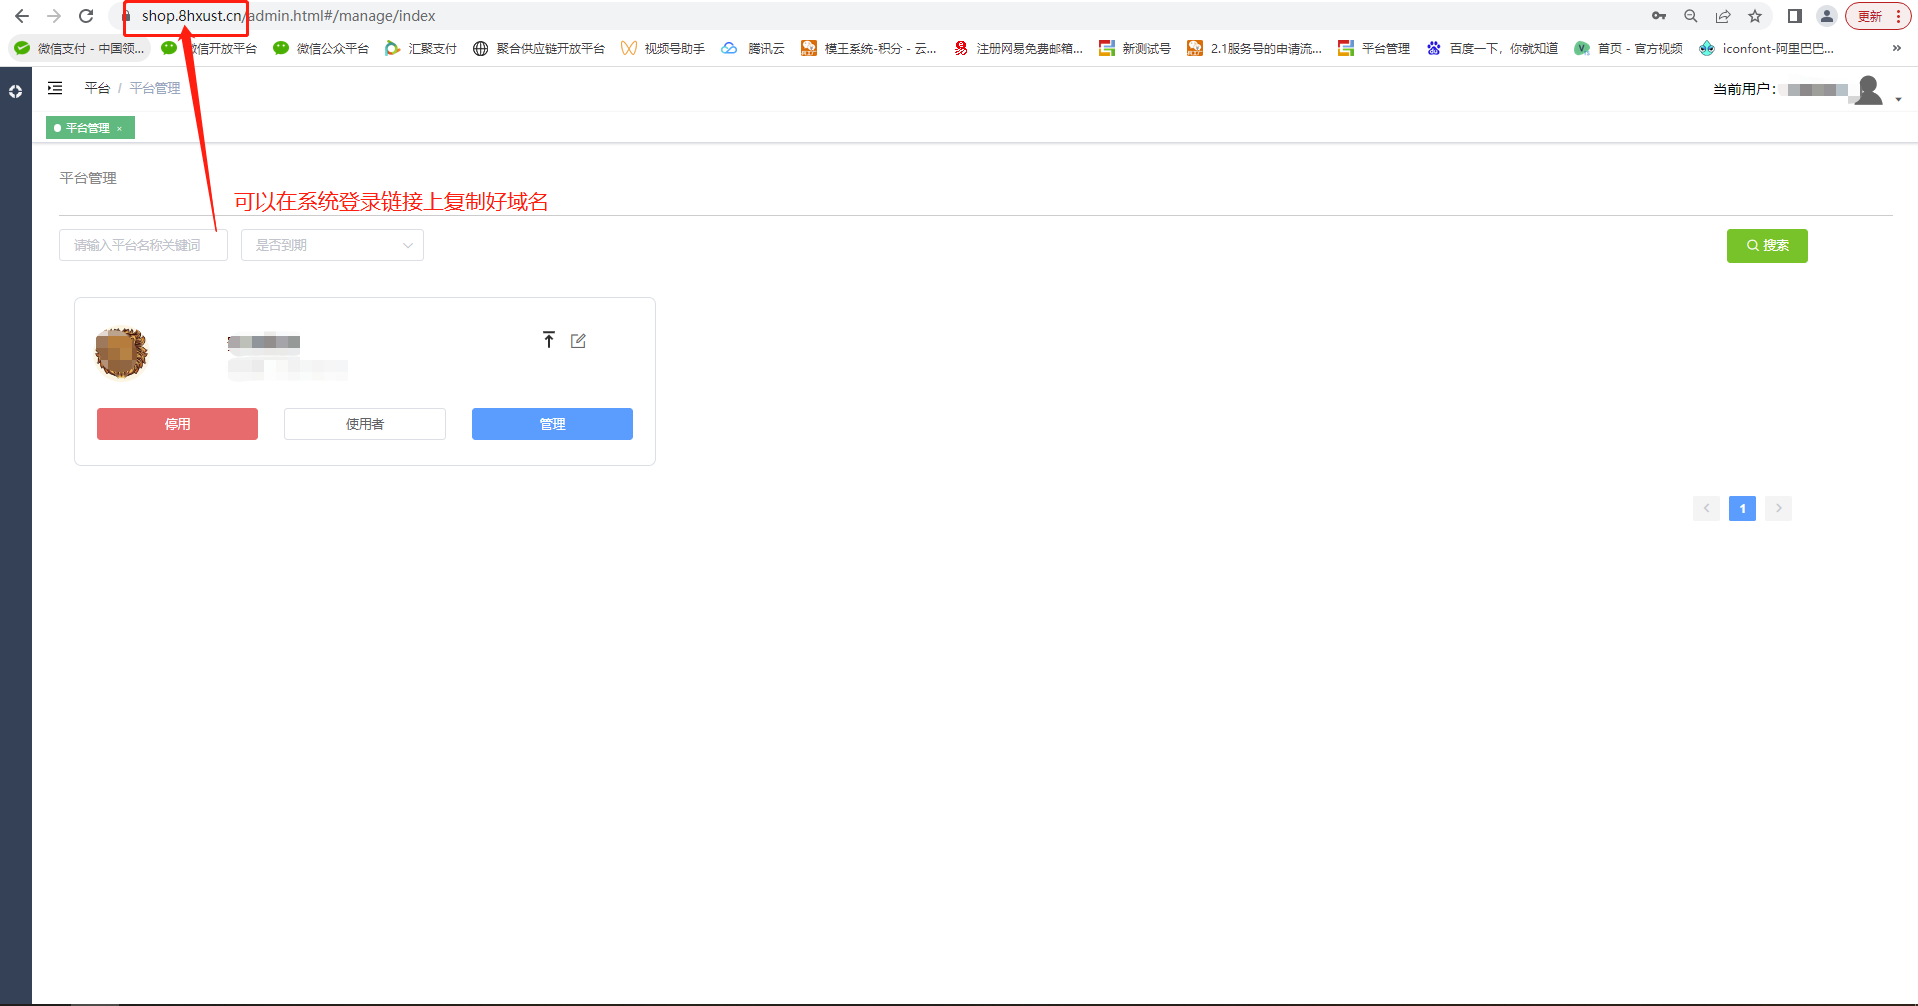Open browser side panel icon
This screenshot has width=1918, height=1006.
[x=1795, y=16]
